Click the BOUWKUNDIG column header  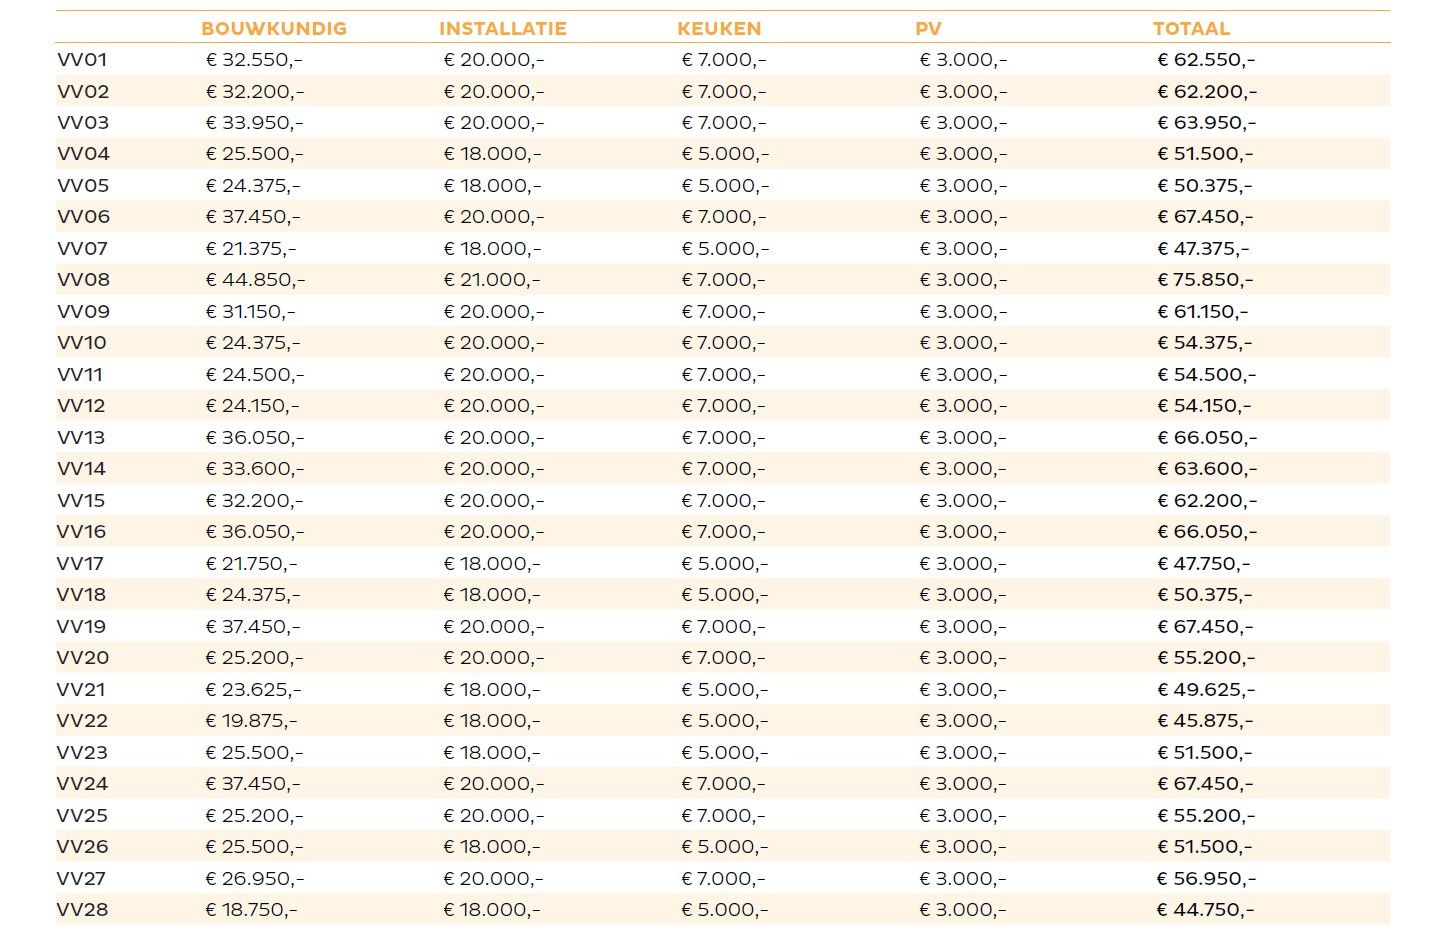(x=274, y=29)
